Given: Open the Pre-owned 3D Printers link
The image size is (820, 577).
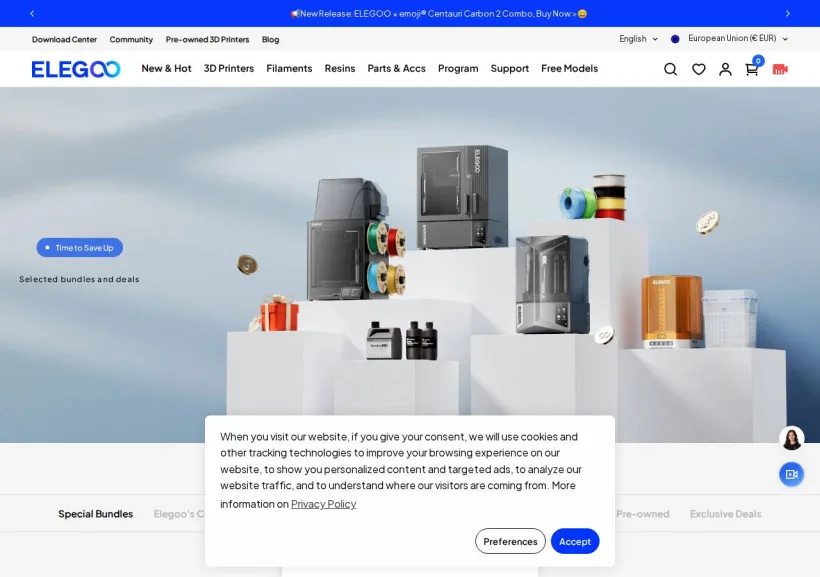Looking at the screenshot, I should pos(208,39).
